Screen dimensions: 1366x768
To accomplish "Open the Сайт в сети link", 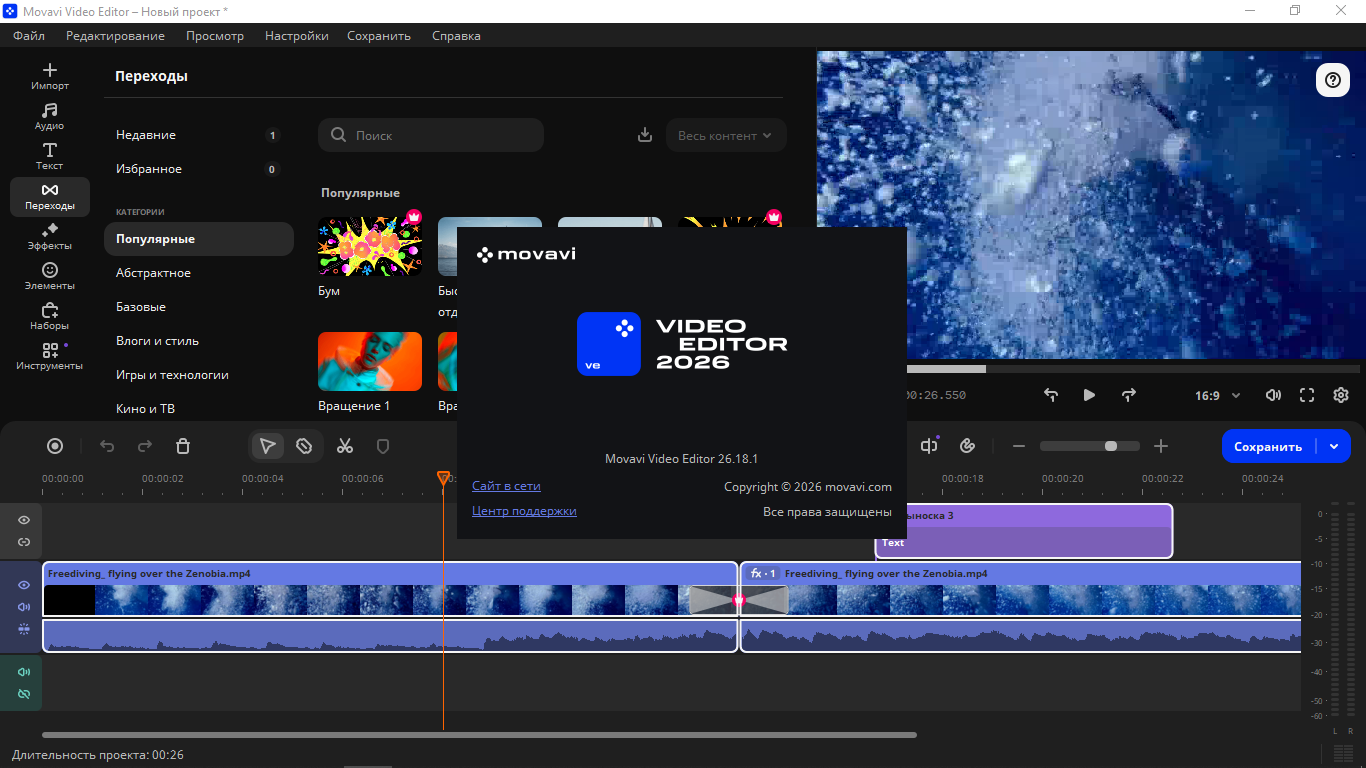I will [x=506, y=486].
